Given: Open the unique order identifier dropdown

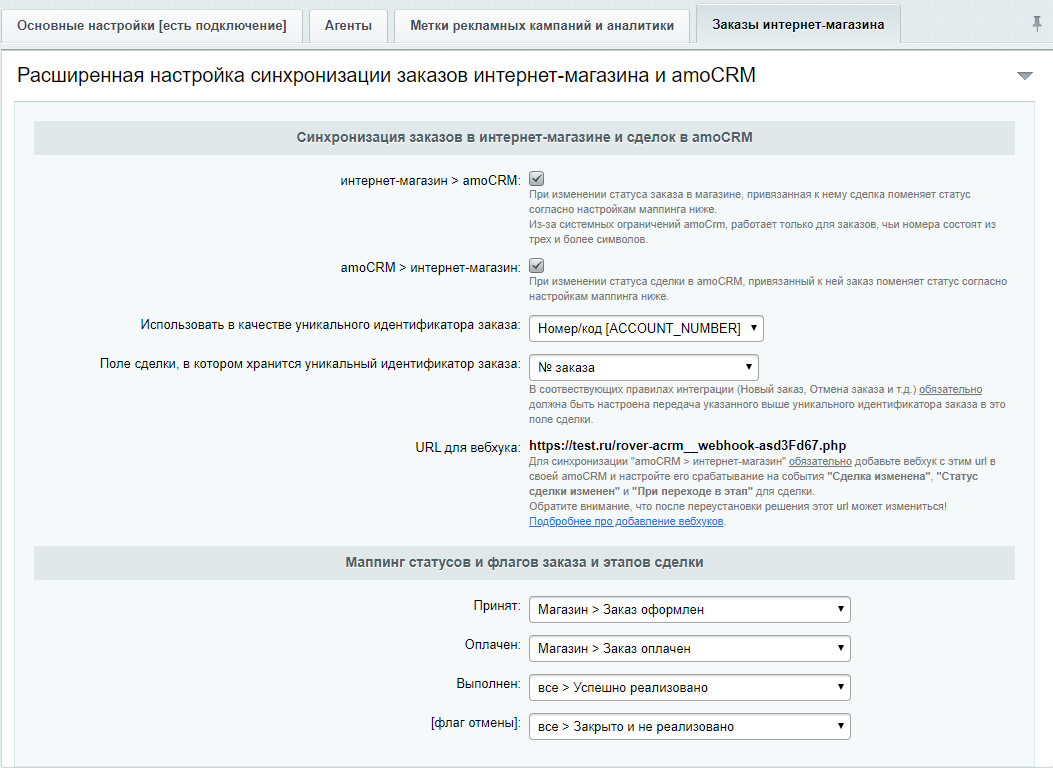Looking at the screenshot, I should click(x=645, y=328).
